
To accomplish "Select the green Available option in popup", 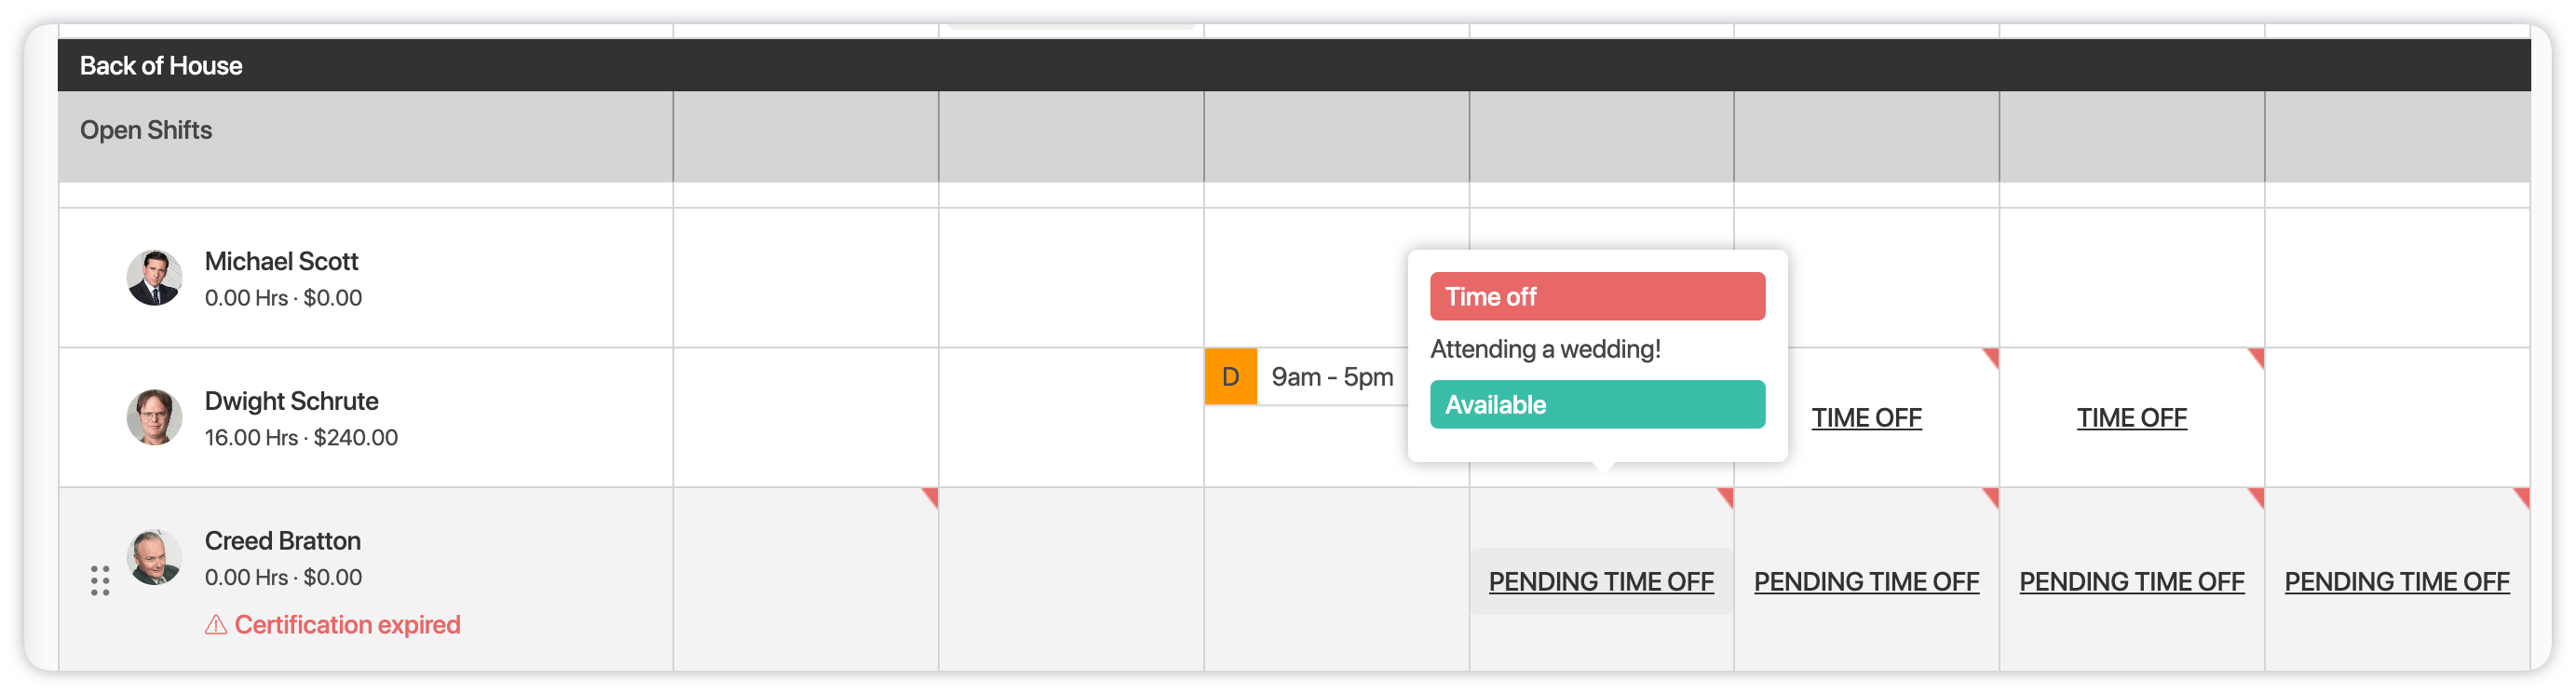I will (1597, 405).
